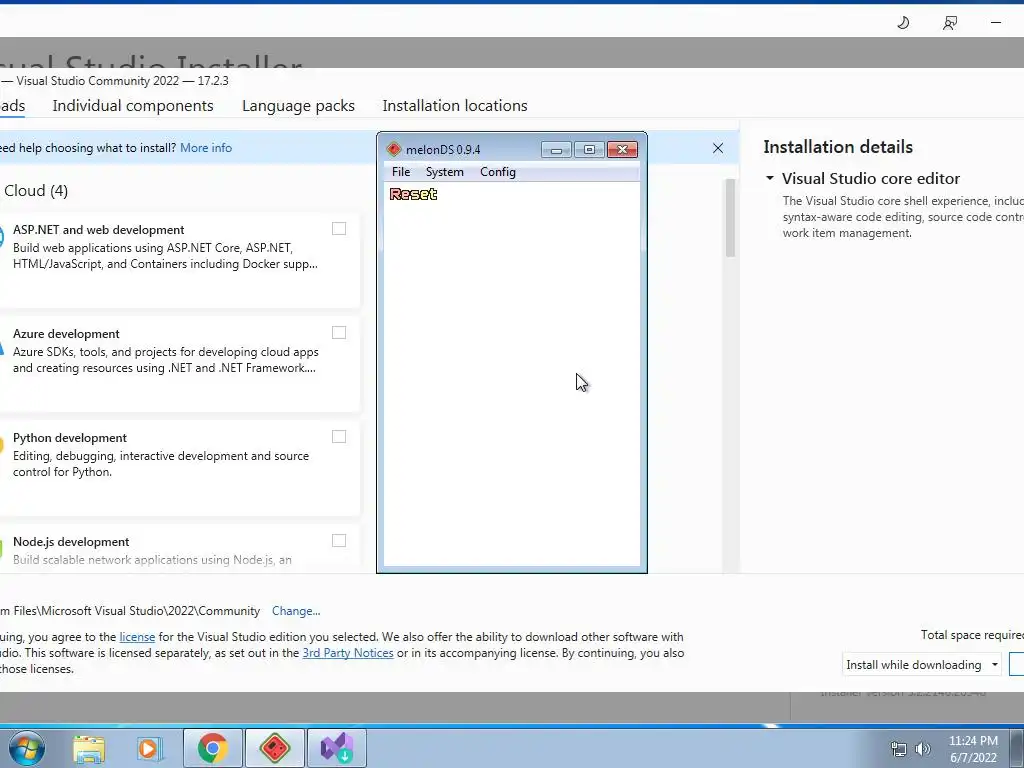Click the melonDS title bar icon
This screenshot has width=1024, height=768.
tap(393, 150)
